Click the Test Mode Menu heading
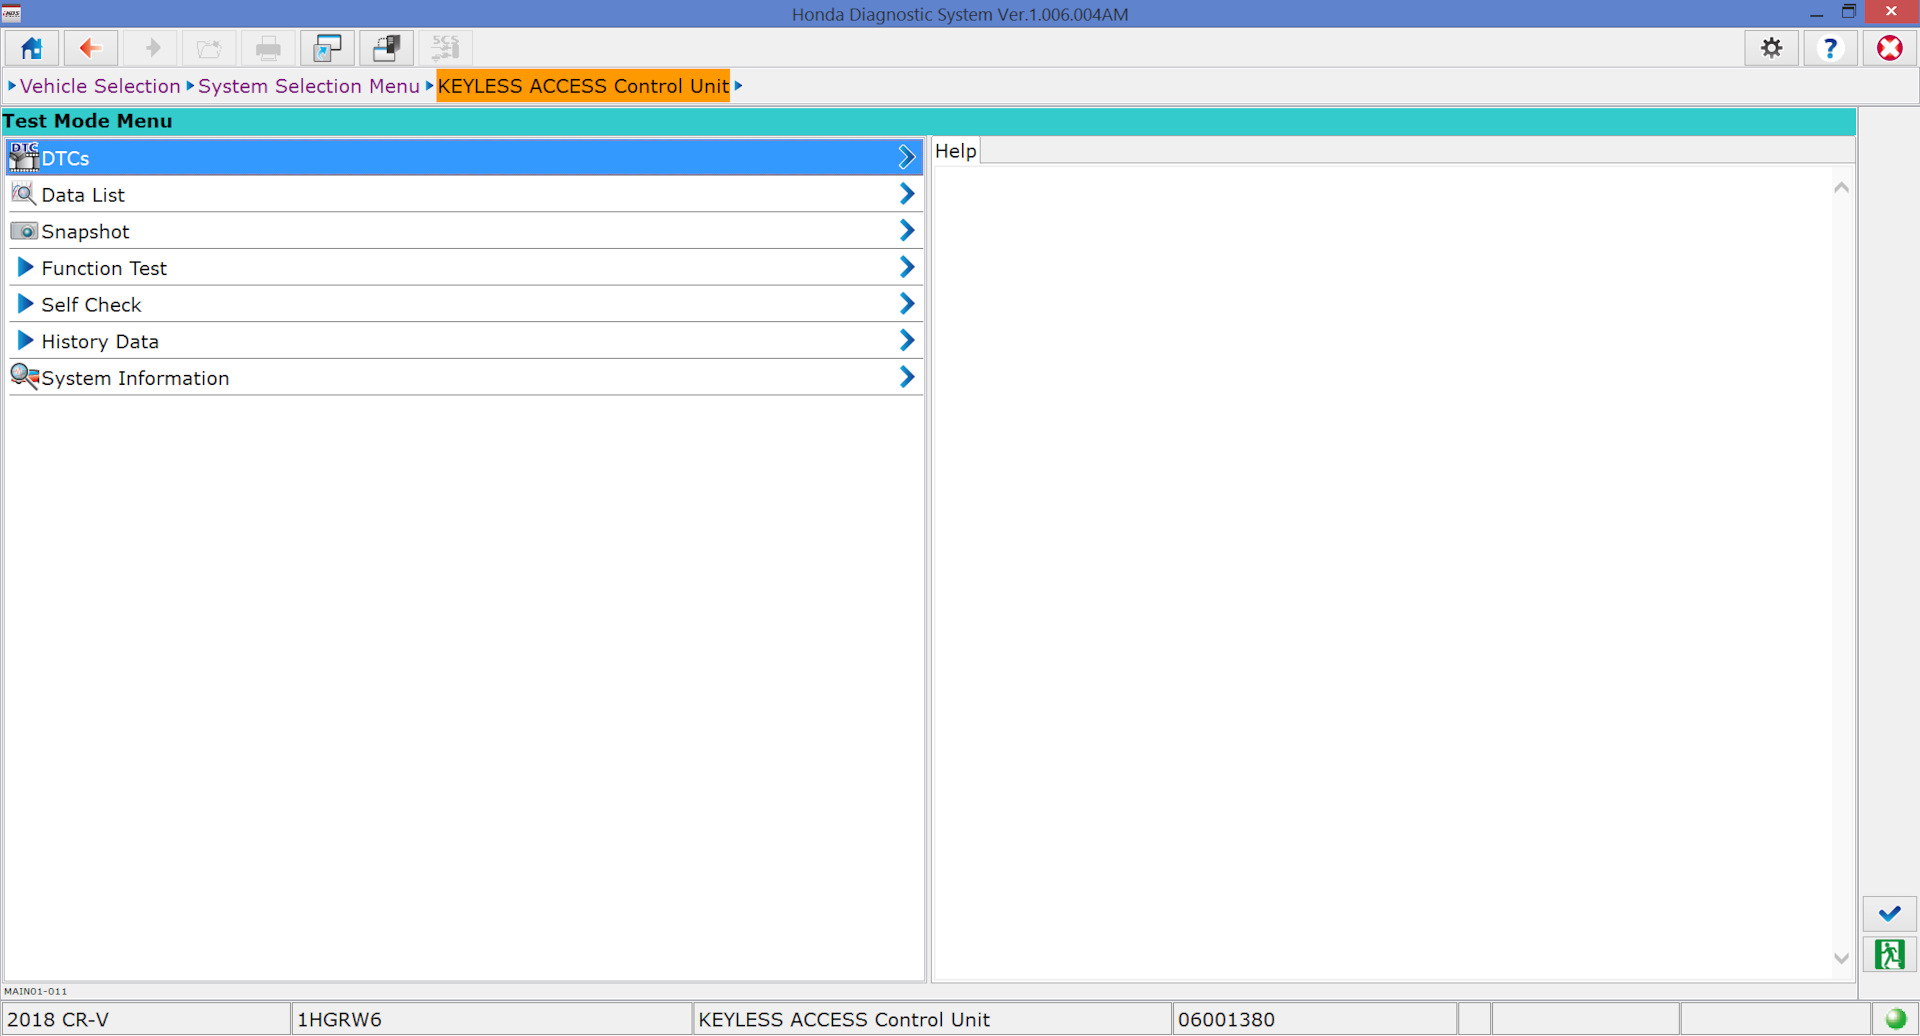This screenshot has height=1036, width=1920. click(87, 121)
